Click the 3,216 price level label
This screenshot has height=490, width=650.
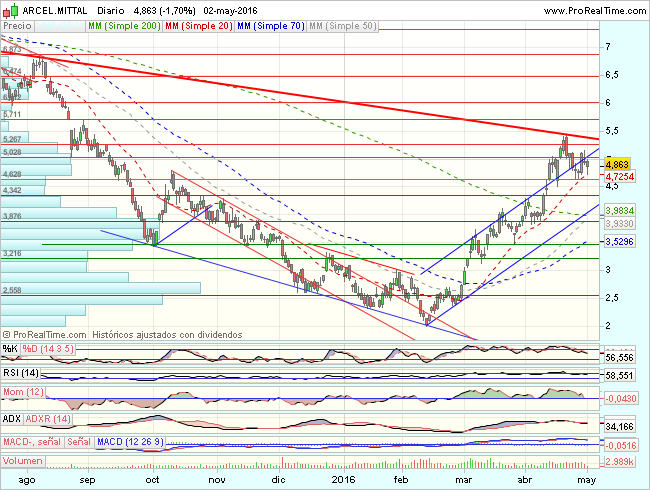click(12, 253)
